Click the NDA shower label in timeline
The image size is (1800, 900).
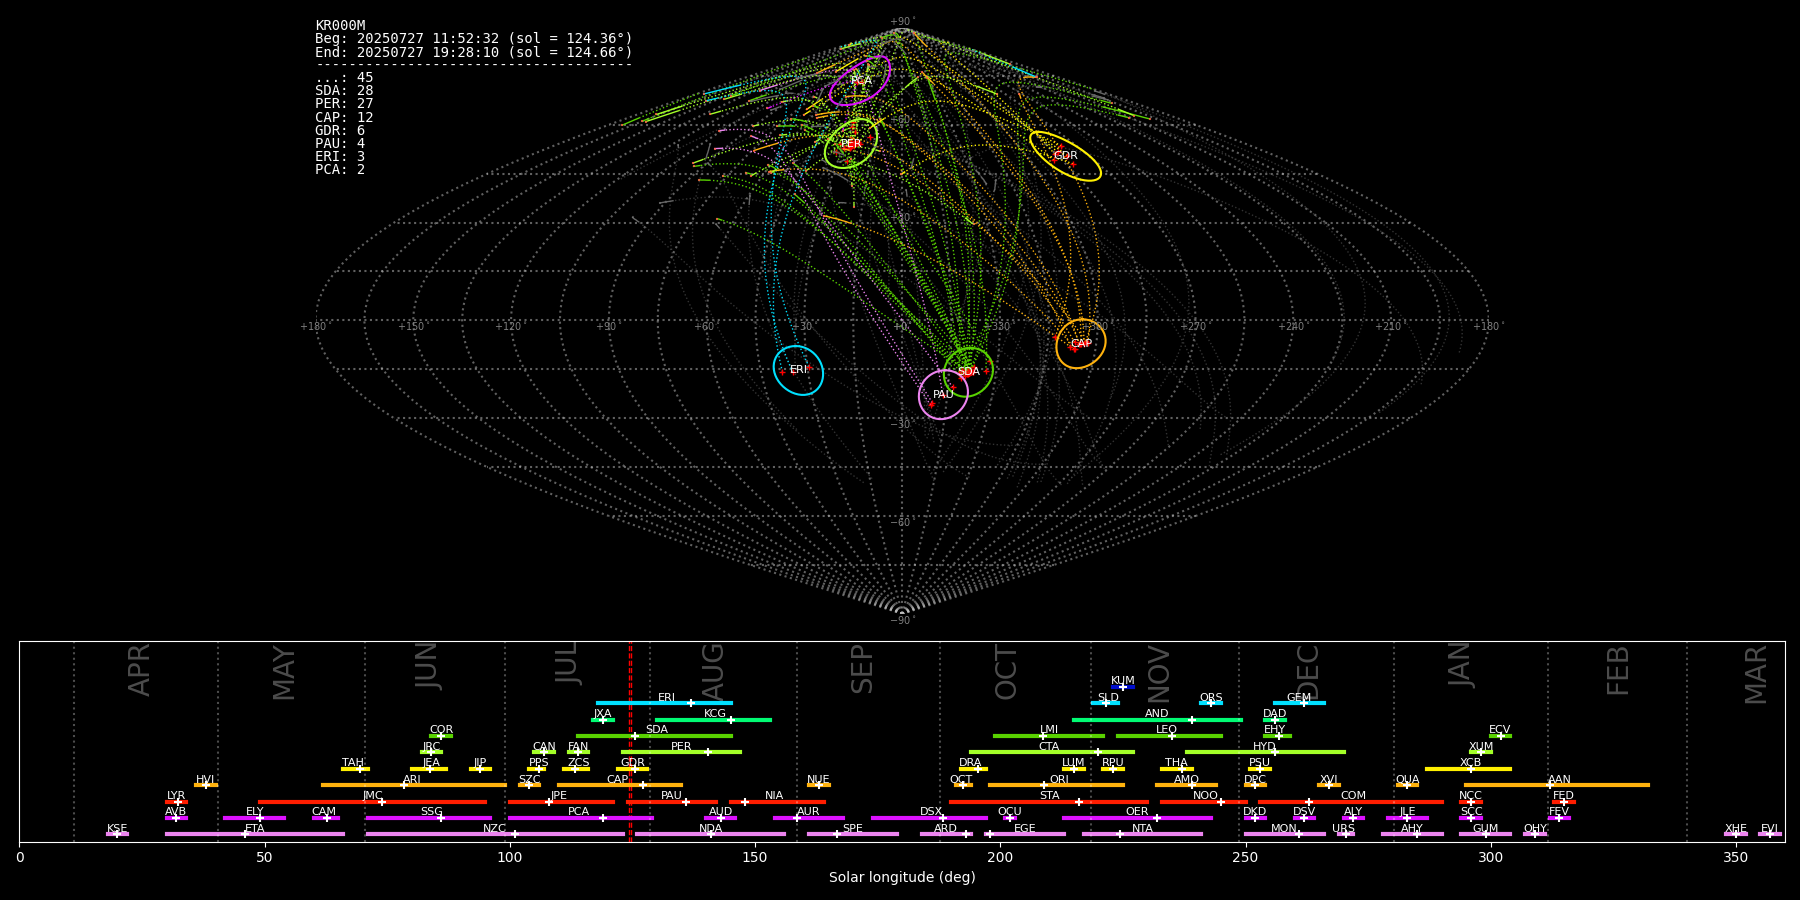[711, 829]
